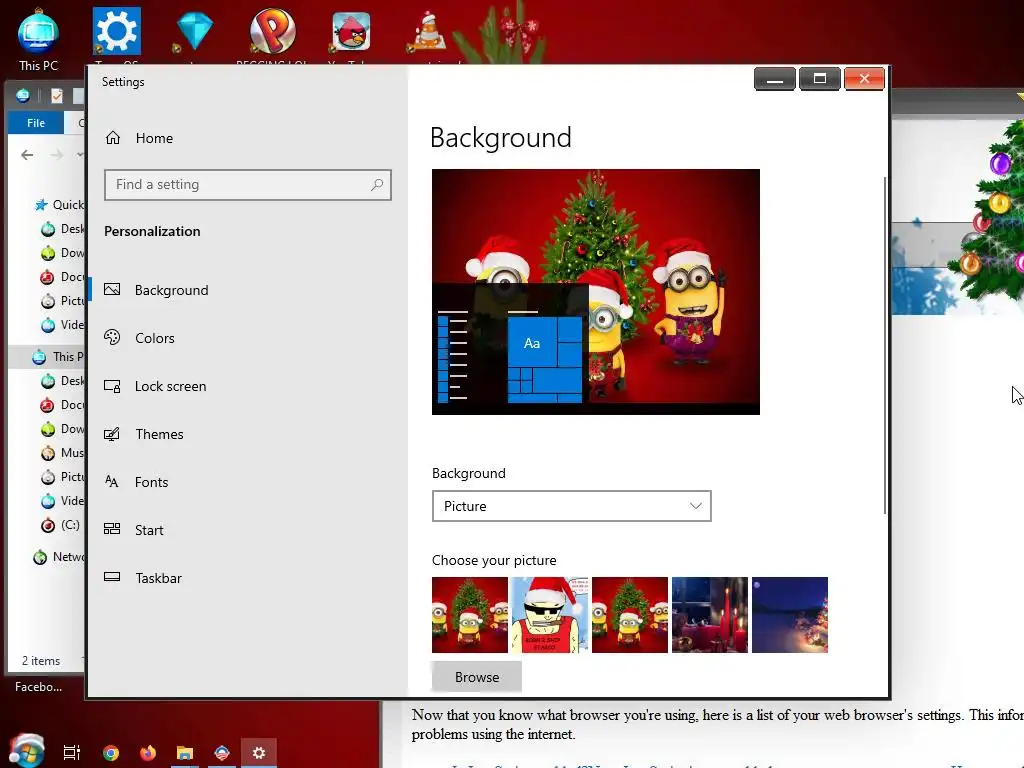
Task: Open the gear desktop shortcut icon
Action: click(116, 31)
